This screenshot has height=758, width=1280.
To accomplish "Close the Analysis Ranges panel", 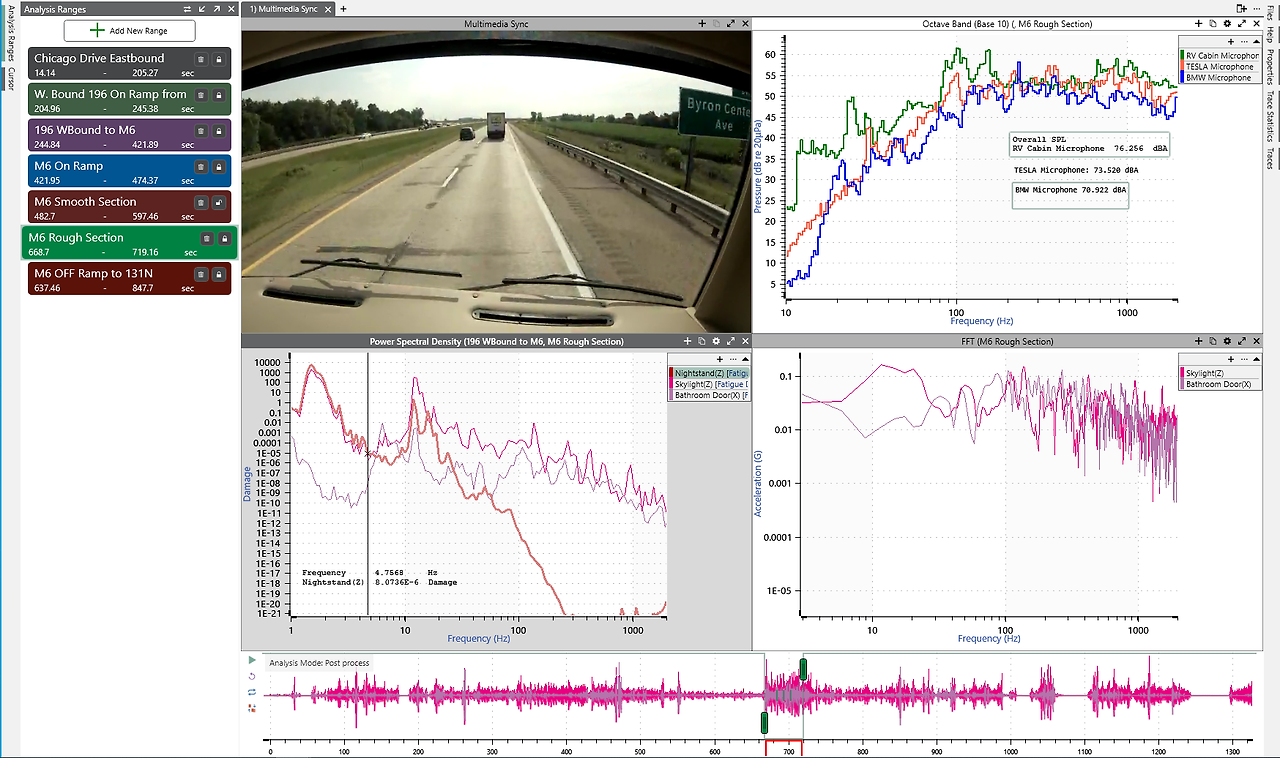I will pos(230,8).
